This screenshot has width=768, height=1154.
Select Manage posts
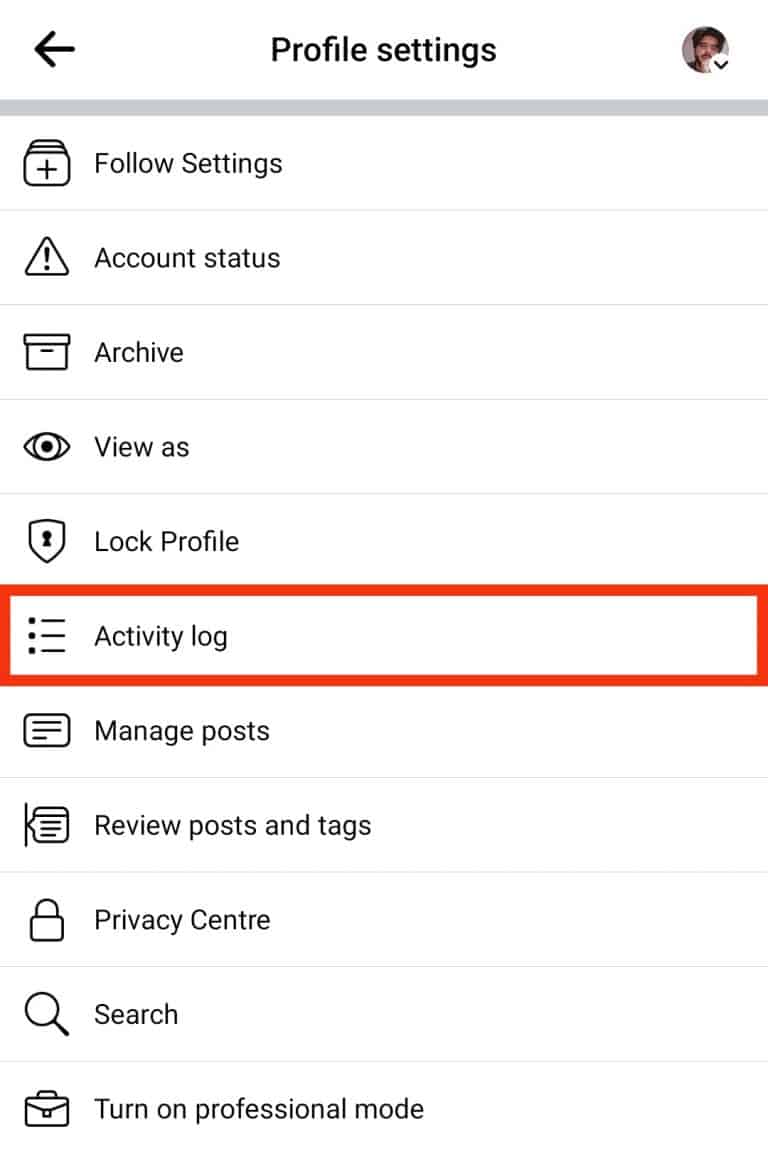coord(182,731)
